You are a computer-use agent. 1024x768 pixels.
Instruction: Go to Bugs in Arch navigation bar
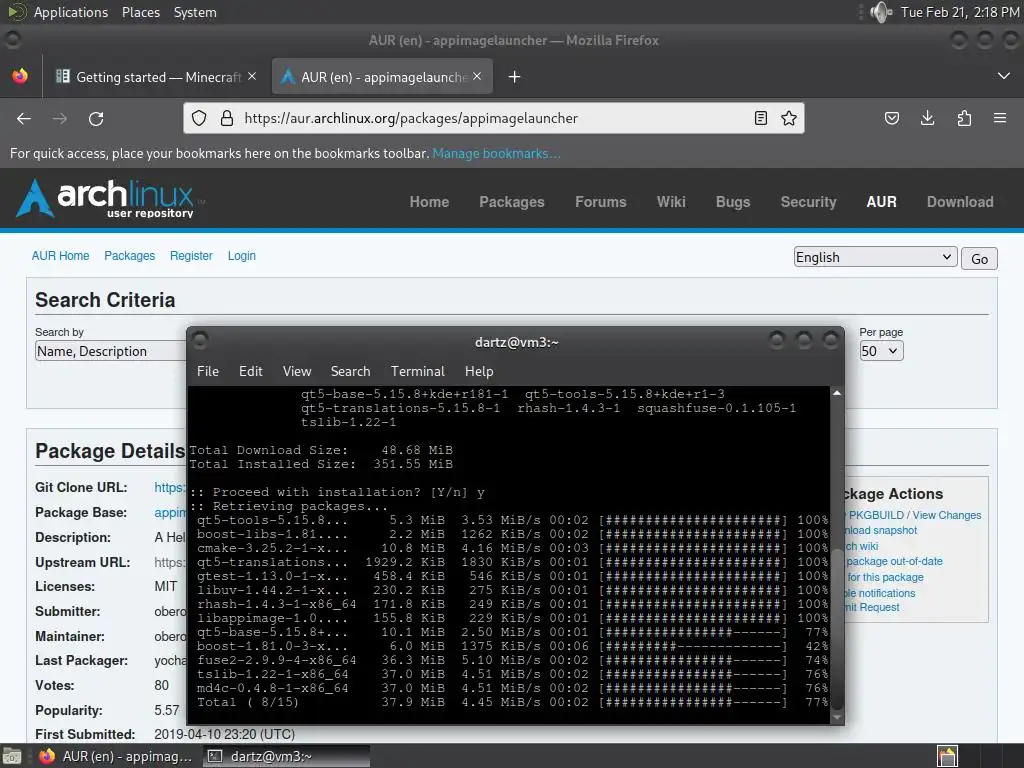coord(733,202)
